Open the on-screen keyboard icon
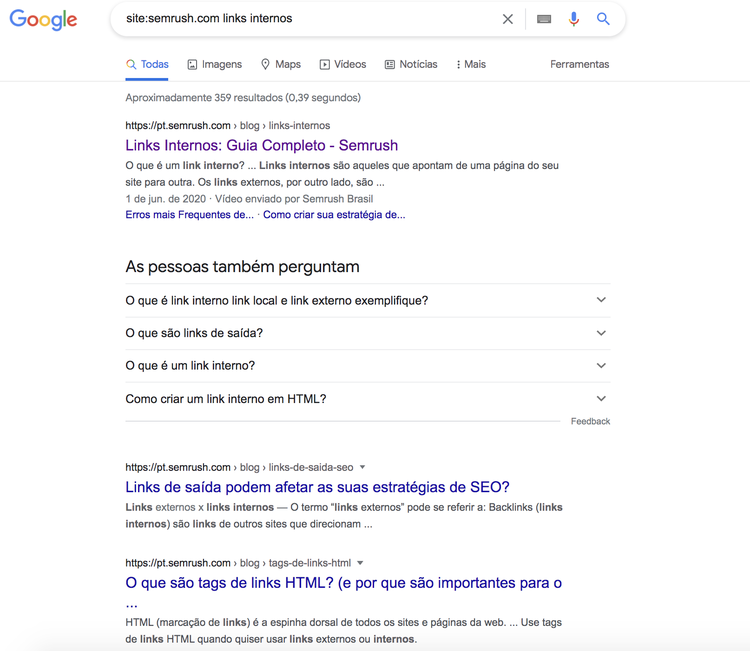This screenshot has width=750, height=651. tap(544, 19)
